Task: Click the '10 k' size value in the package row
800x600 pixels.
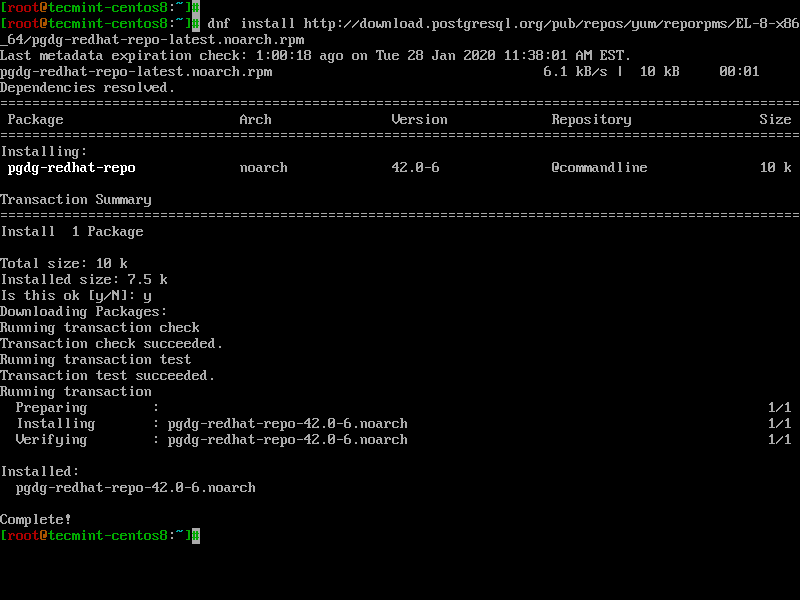Action: click(x=776, y=167)
